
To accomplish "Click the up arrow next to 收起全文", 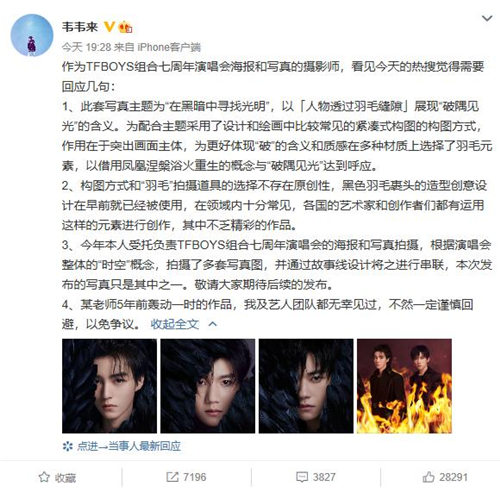I will click(x=212, y=324).
